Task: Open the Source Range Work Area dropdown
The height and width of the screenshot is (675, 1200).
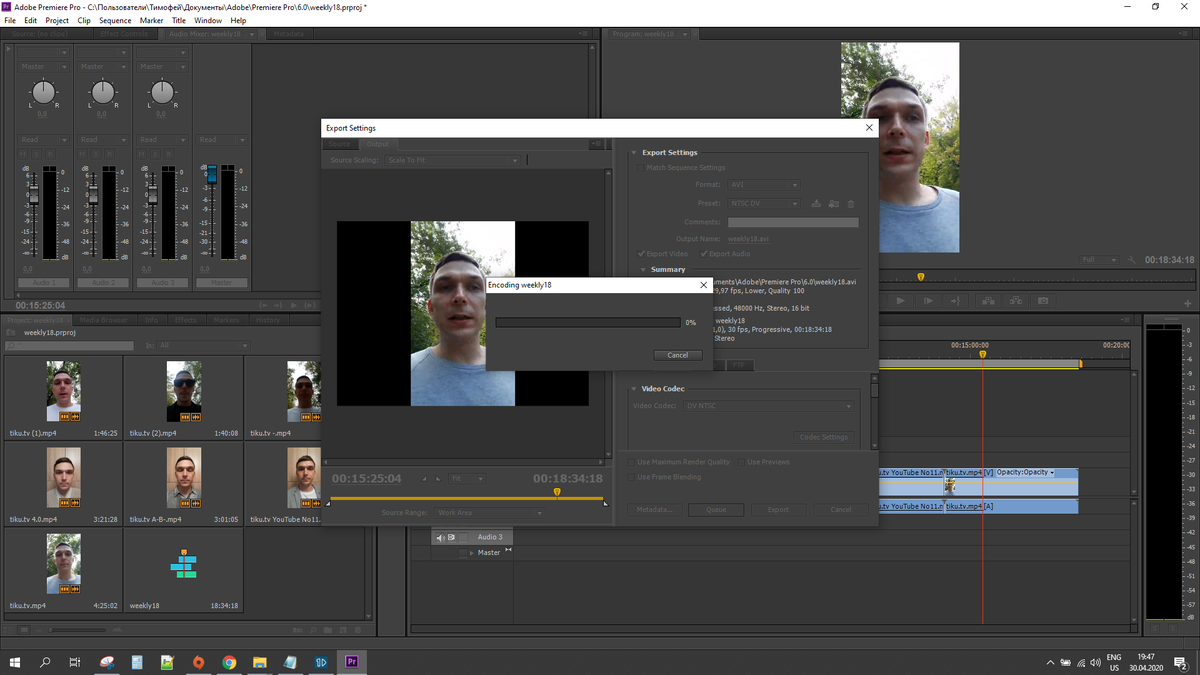Action: (x=490, y=513)
